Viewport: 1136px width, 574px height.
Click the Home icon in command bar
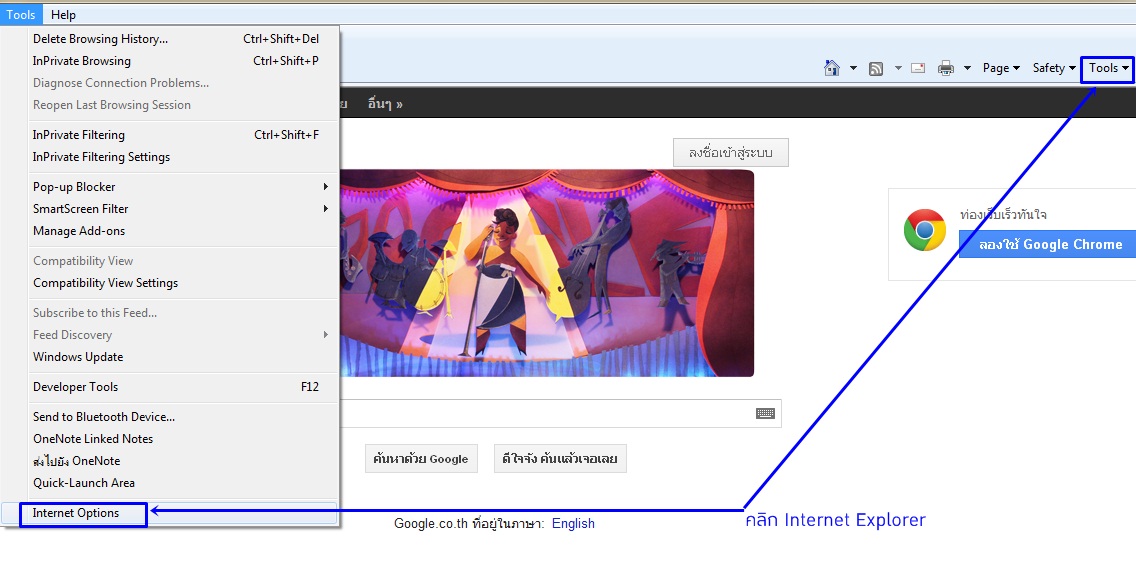point(832,68)
